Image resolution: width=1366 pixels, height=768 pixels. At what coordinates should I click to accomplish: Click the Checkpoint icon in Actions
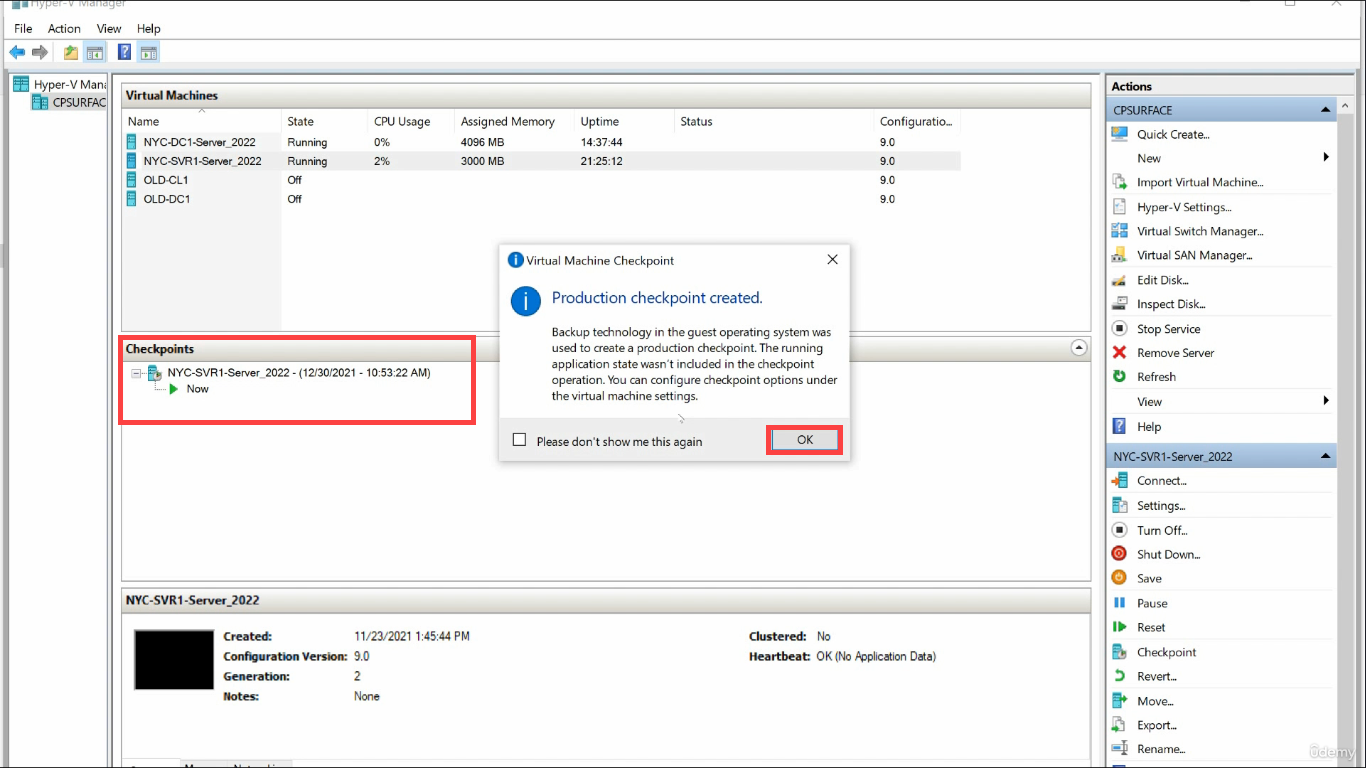point(1120,652)
